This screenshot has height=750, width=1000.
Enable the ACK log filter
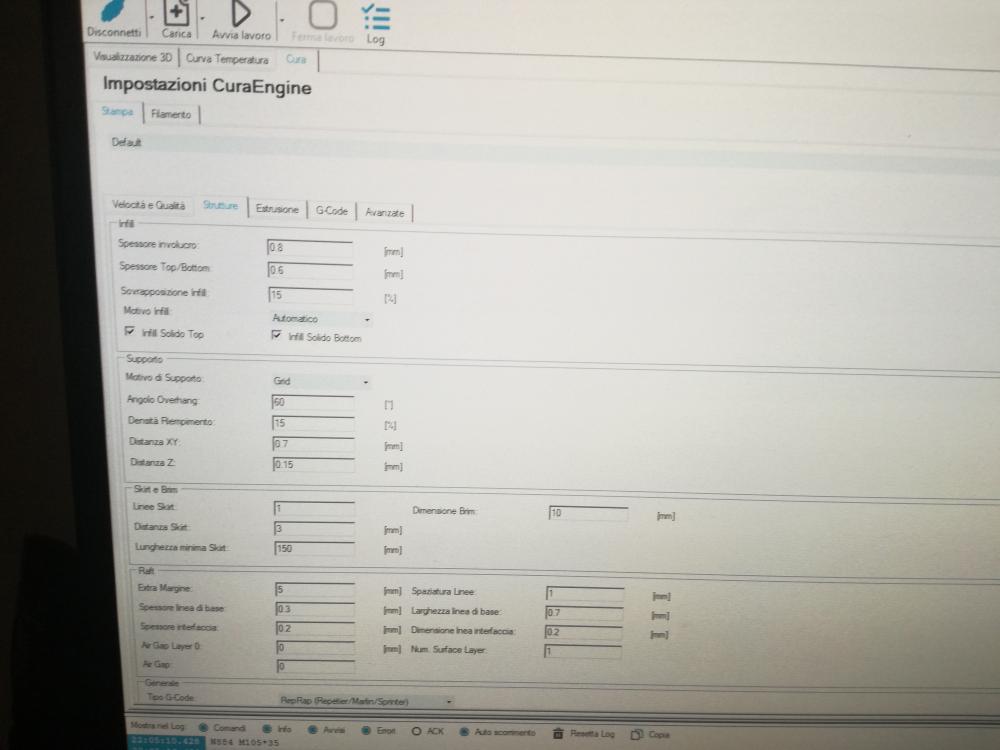click(416, 731)
